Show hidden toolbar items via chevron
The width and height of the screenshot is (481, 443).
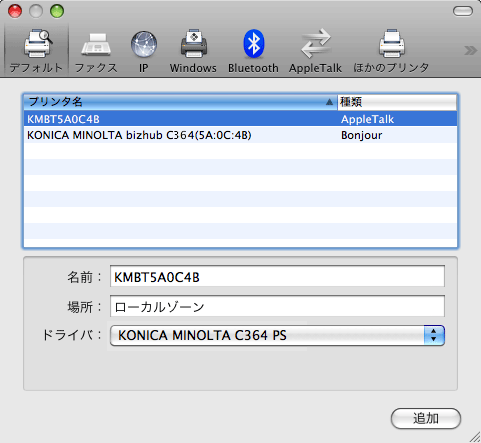[470, 51]
